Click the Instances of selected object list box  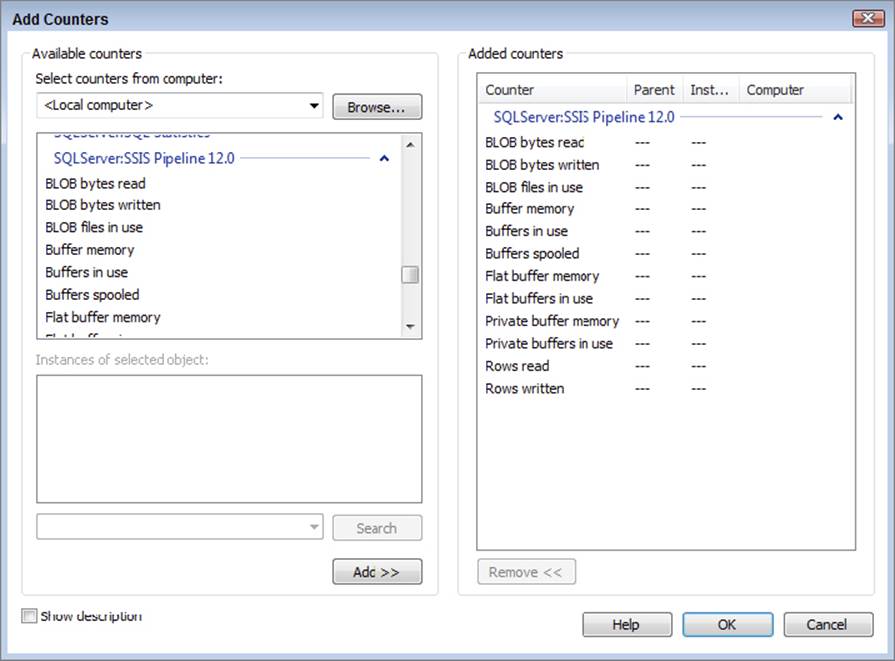pyautogui.click(x=229, y=439)
